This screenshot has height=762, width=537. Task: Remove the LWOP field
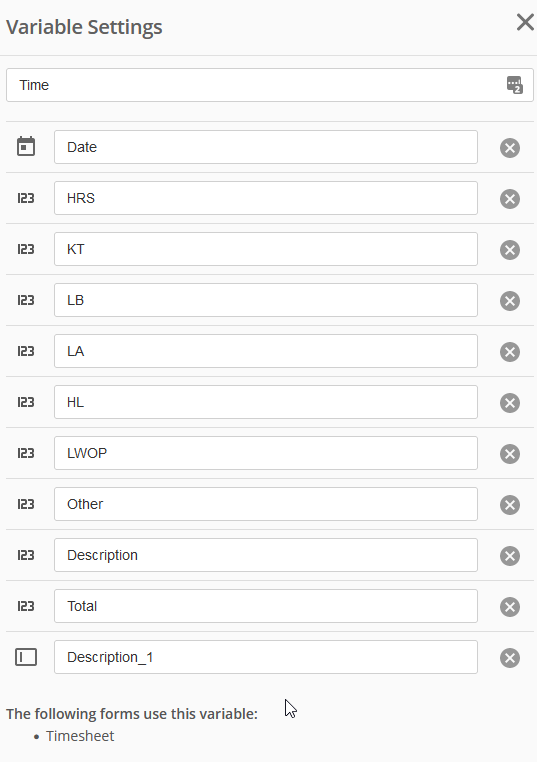[x=510, y=454]
